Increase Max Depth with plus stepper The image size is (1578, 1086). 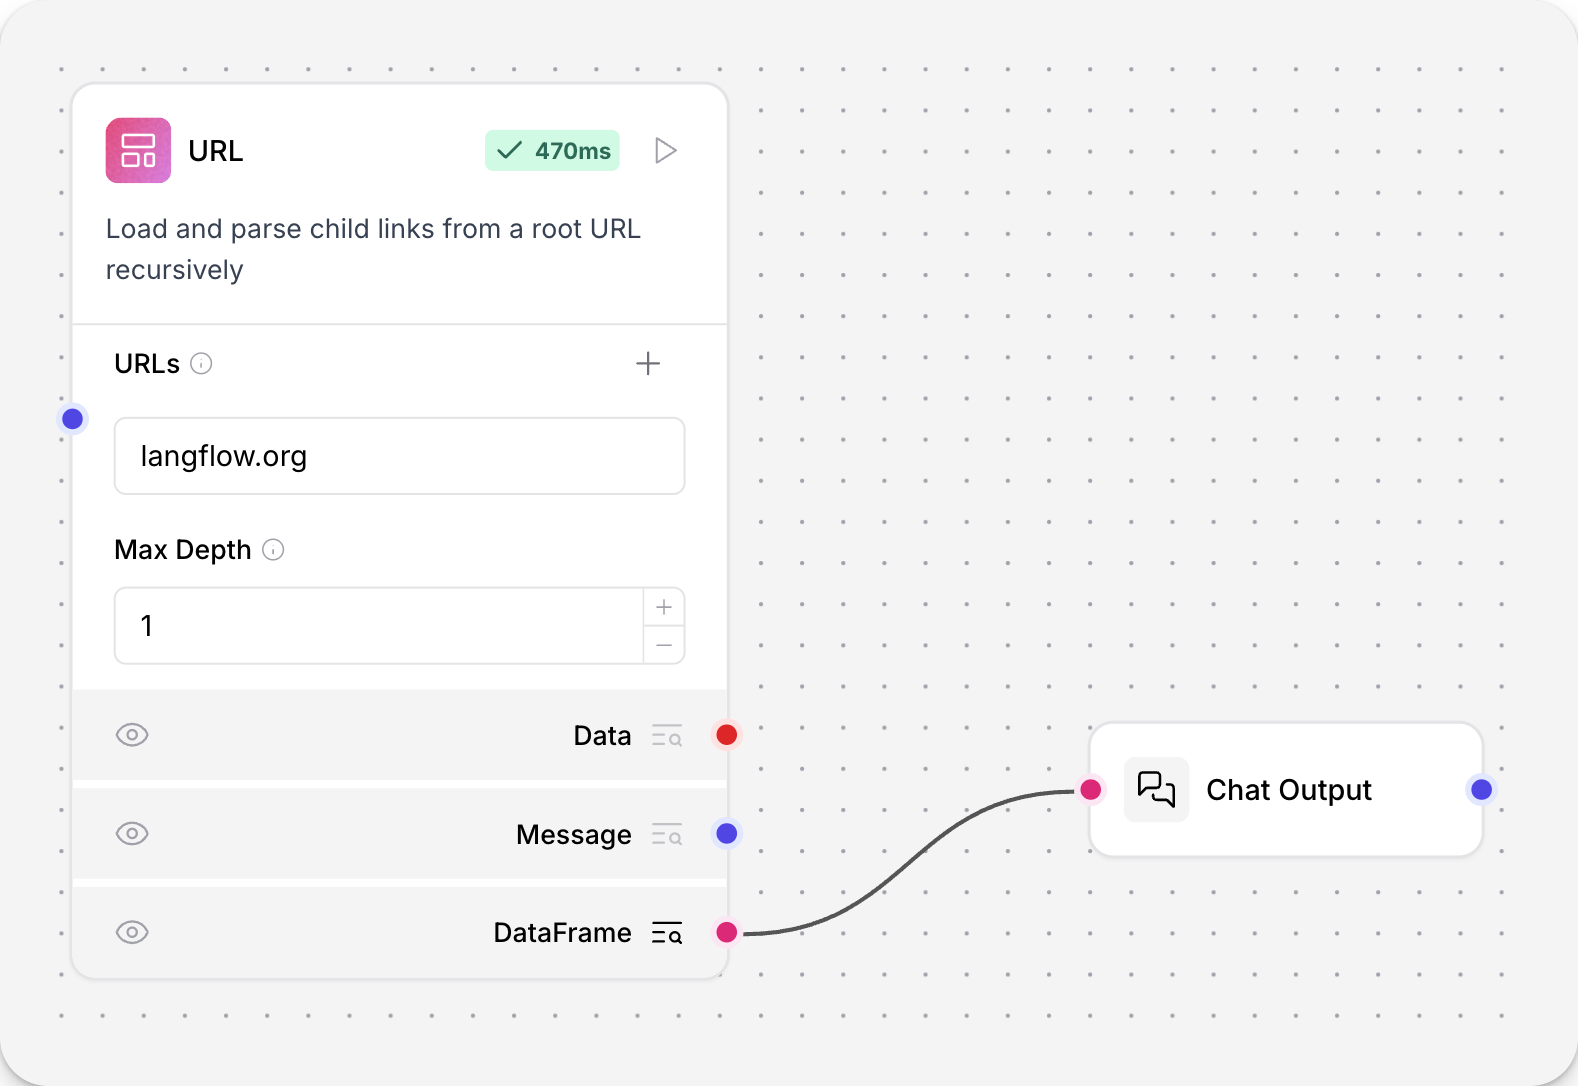664,607
